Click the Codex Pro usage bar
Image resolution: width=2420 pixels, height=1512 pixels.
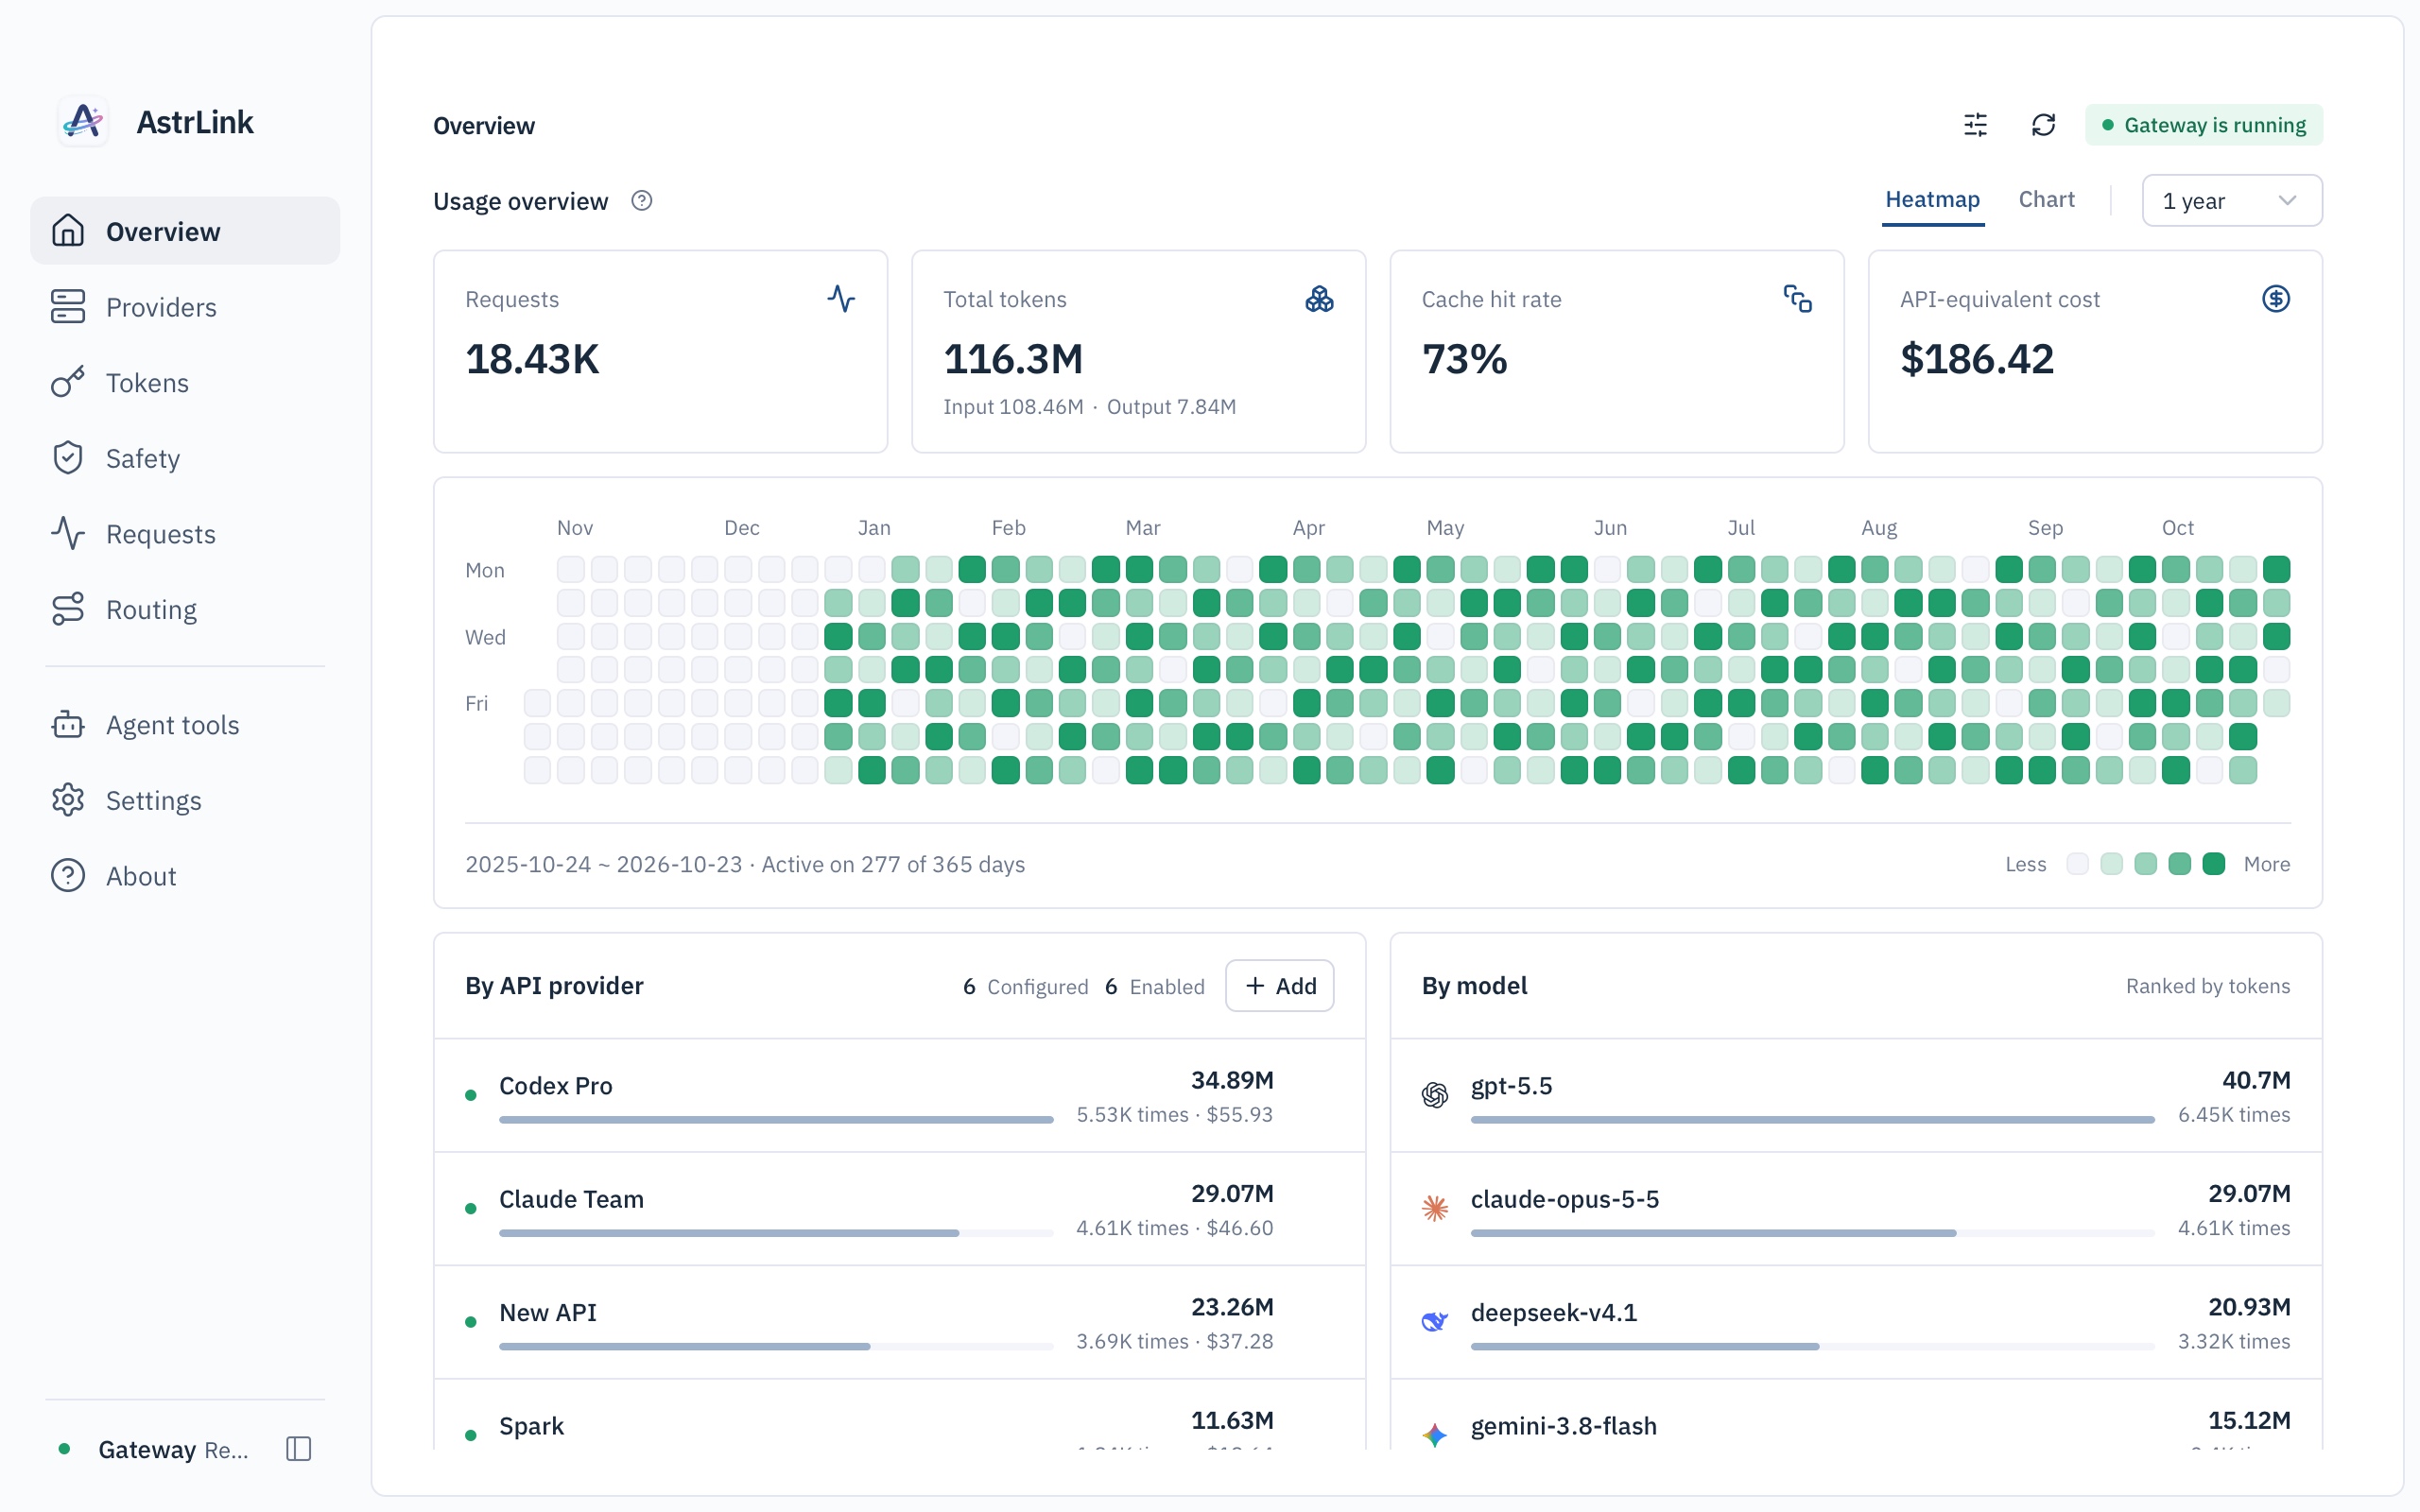click(776, 1120)
